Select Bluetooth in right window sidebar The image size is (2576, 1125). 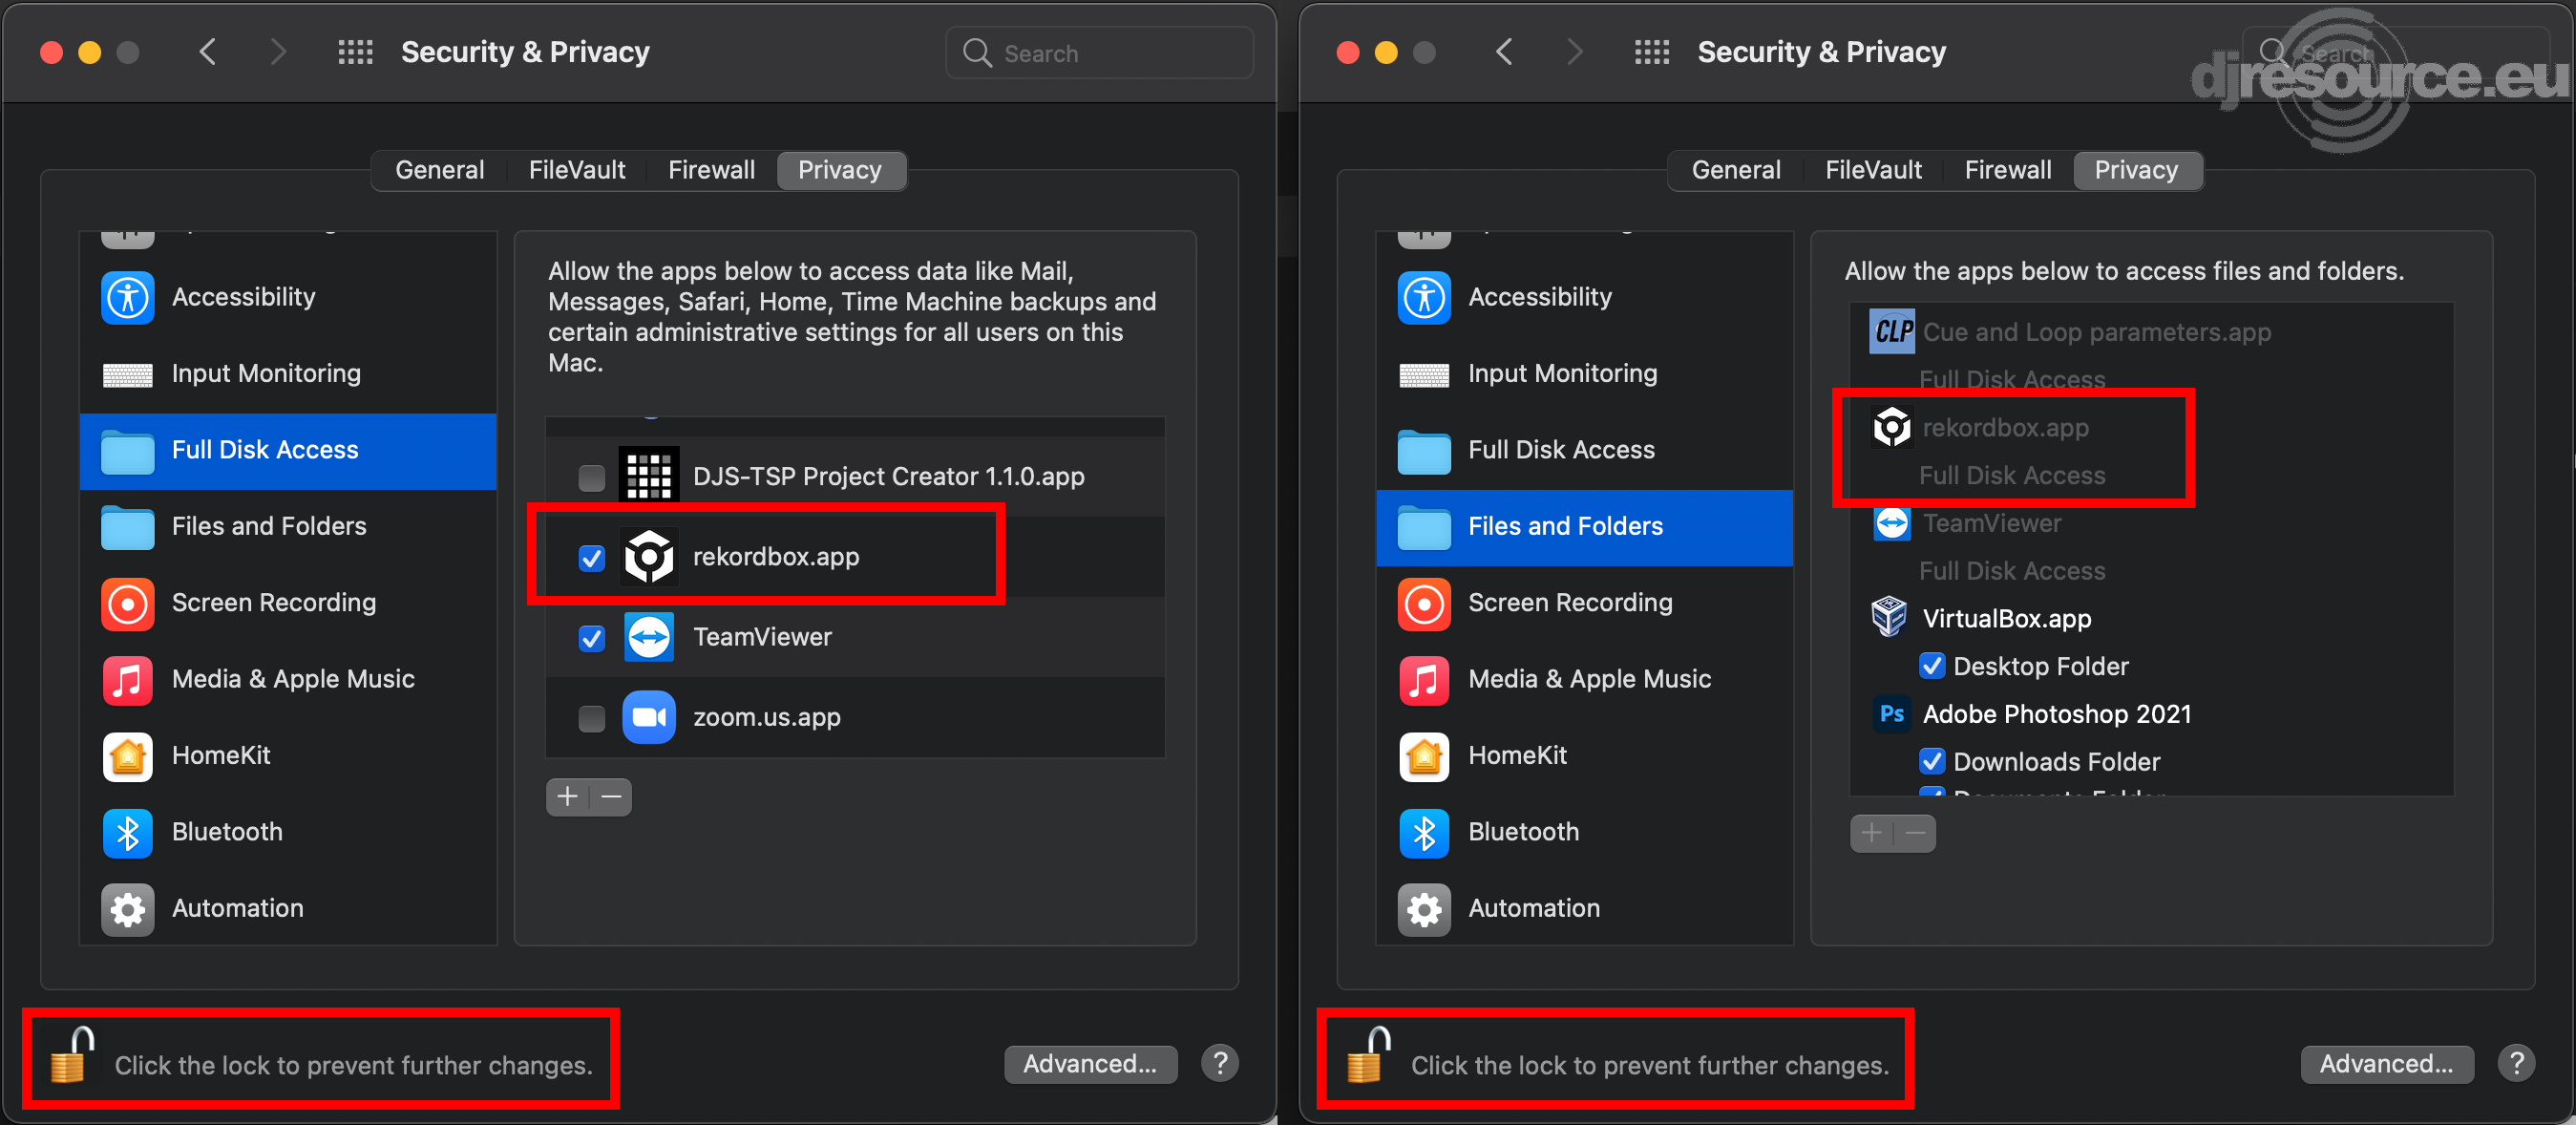(1584, 832)
